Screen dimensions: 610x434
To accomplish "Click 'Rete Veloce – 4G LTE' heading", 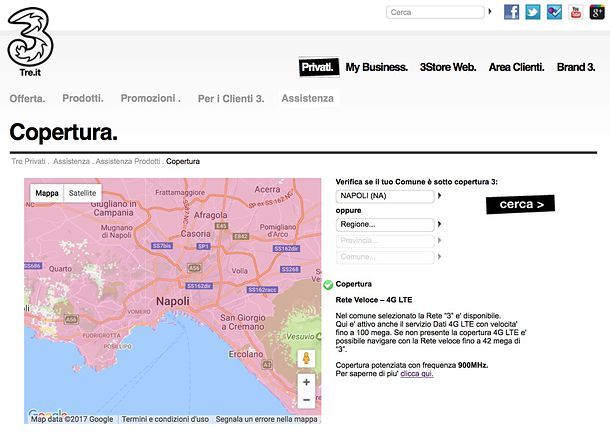I will (374, 300).
